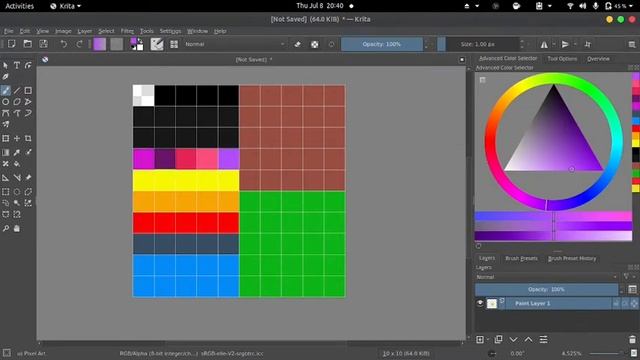Switch to the Brush Presets tab
The image size is (640, 360).
tap(521, 258)
